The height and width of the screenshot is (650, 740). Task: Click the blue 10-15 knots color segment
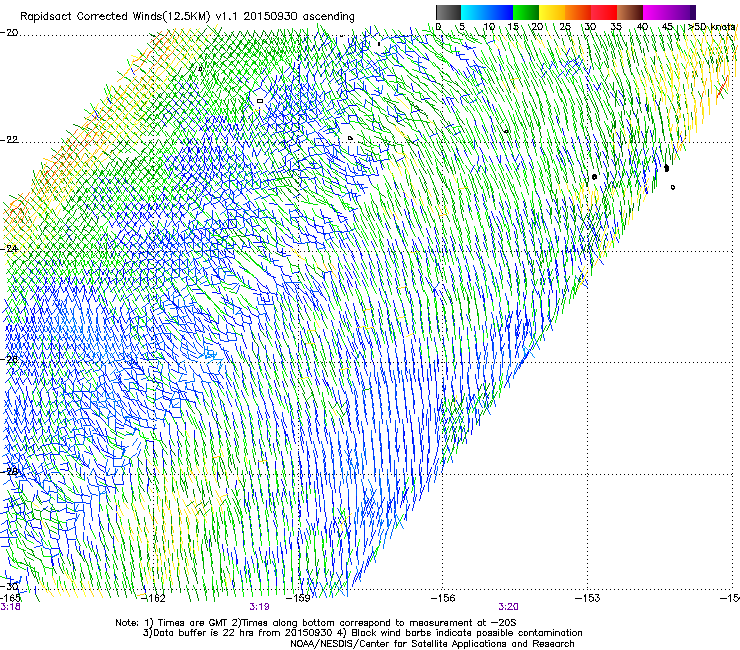coord(500,12)
